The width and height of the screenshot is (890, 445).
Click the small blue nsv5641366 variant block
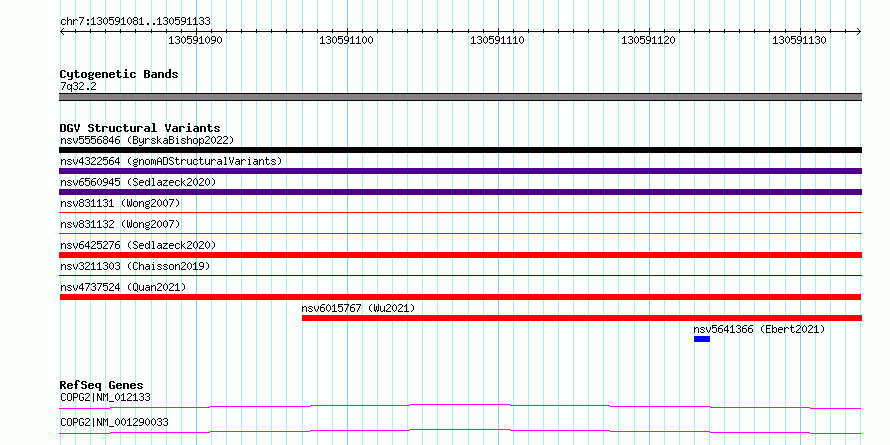coord(702,339)
